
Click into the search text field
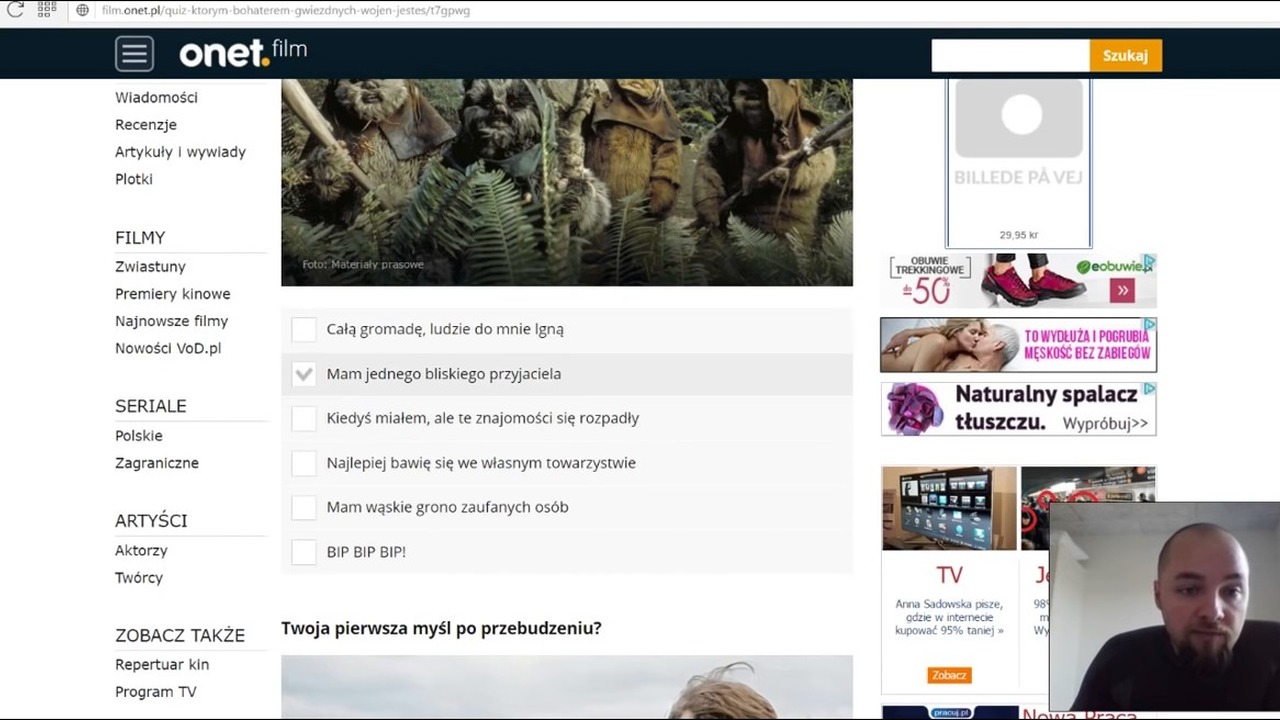coord(1010,56)
